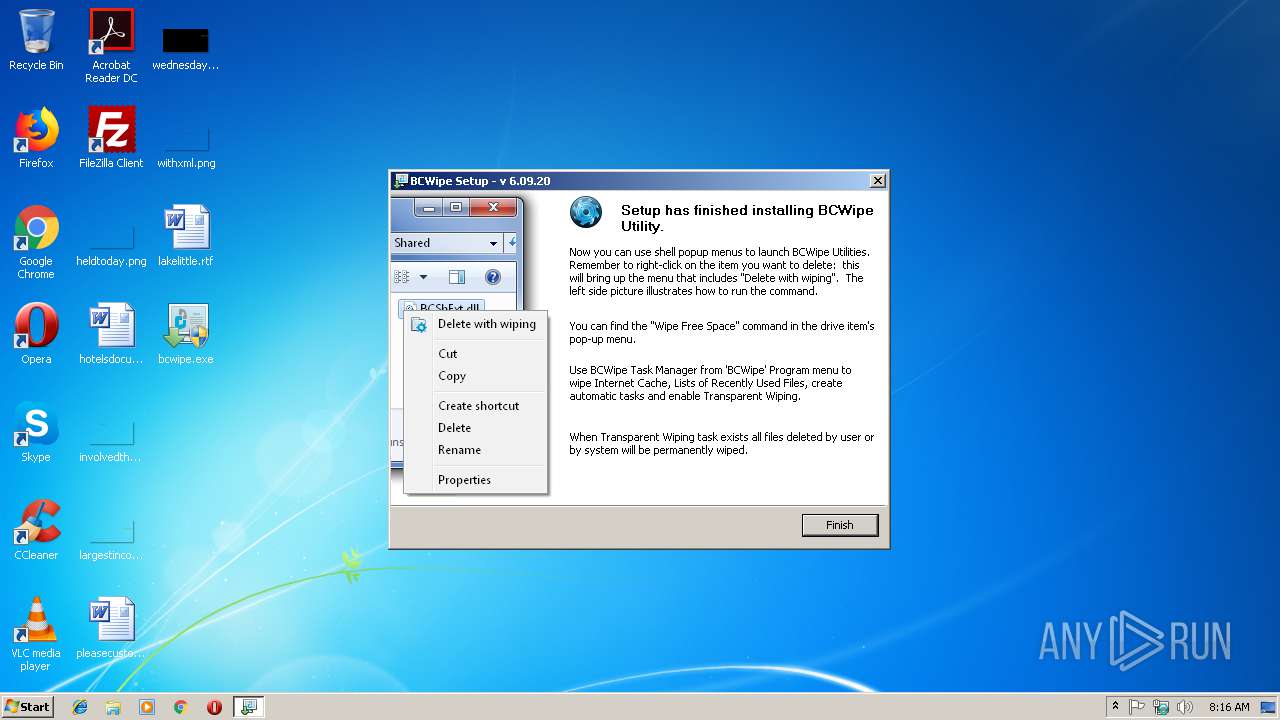Viewport: 1280px width, 720px height.
Task: Open Chrome from the taskbar
Action: click(x=181, y=706)
